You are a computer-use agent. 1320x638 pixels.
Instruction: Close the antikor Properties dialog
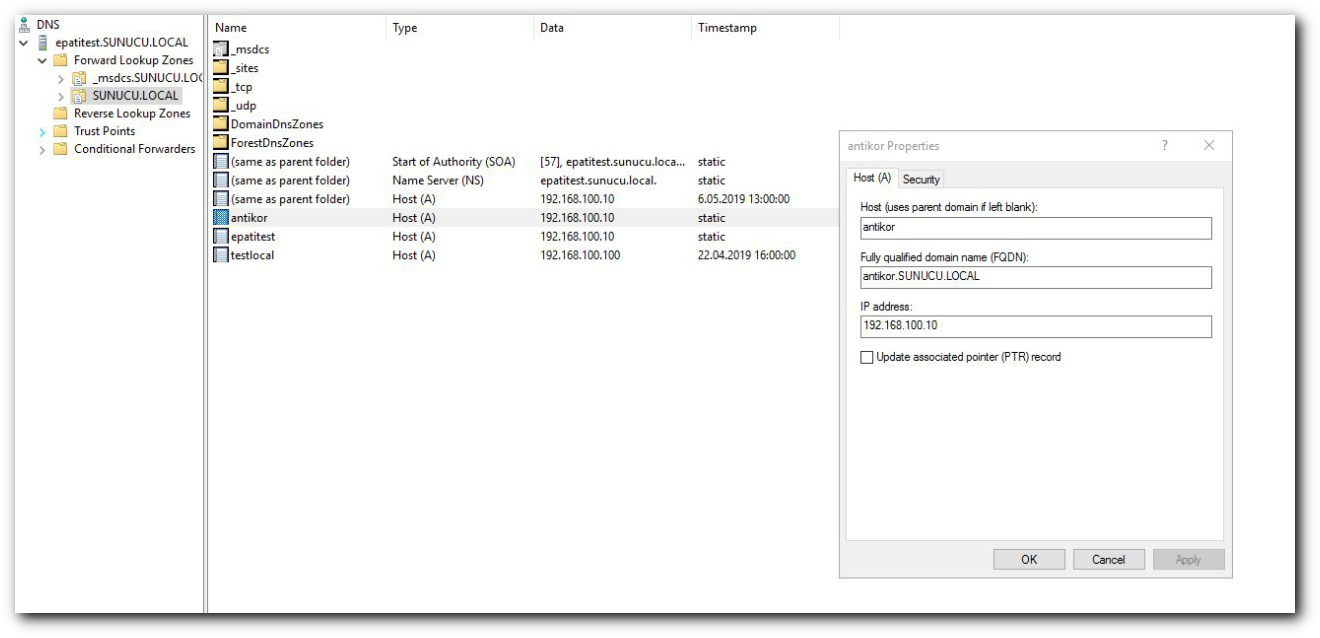click(1209, 146)
